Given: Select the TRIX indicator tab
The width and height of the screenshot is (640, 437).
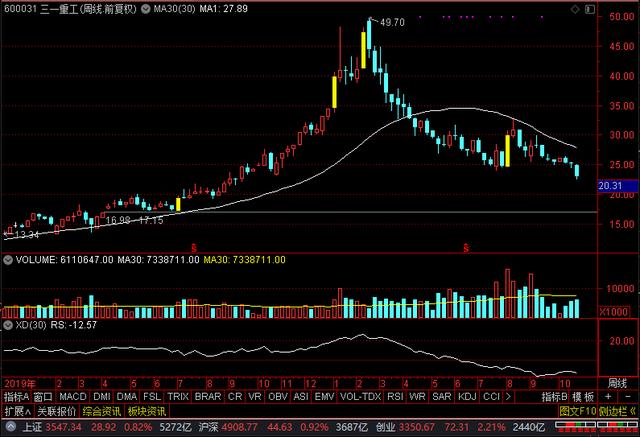Looking at the screenshot, I should point(178,397).
